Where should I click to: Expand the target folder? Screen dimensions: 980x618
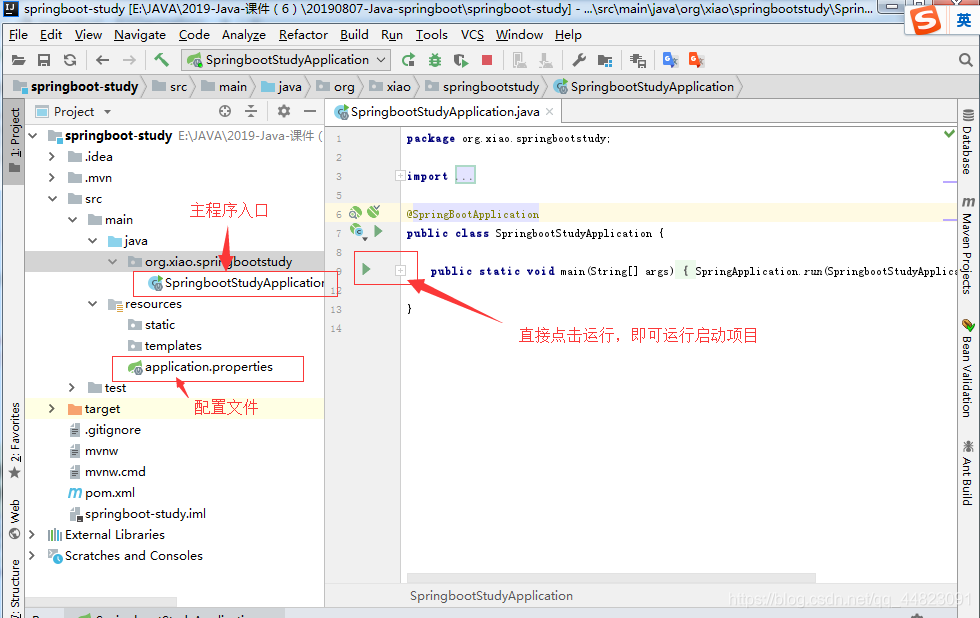click(x=52, y=409)
